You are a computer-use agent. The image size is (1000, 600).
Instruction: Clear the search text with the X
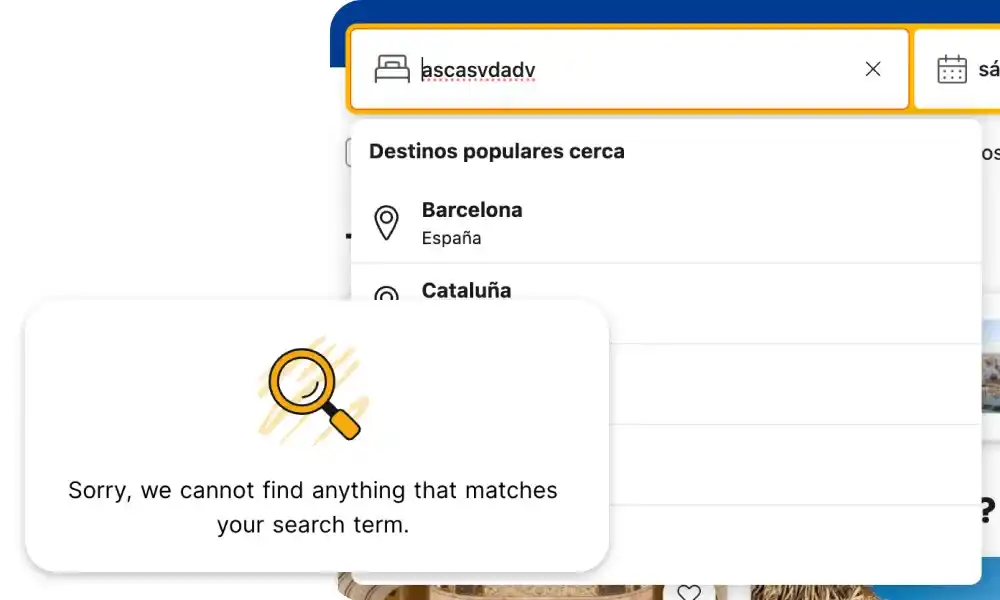pyautogui.click(x=873, y=69)
